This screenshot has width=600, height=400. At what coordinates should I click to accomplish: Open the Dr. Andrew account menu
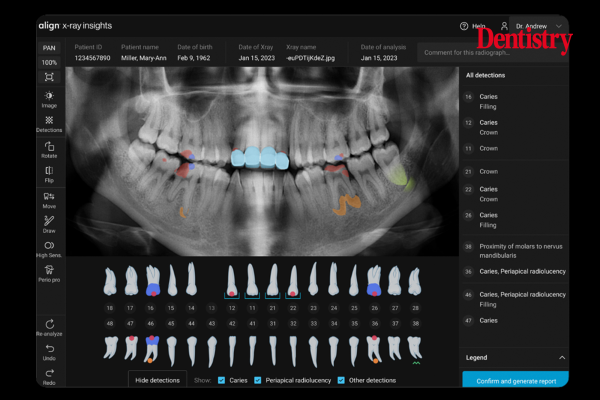coord(527,26)
